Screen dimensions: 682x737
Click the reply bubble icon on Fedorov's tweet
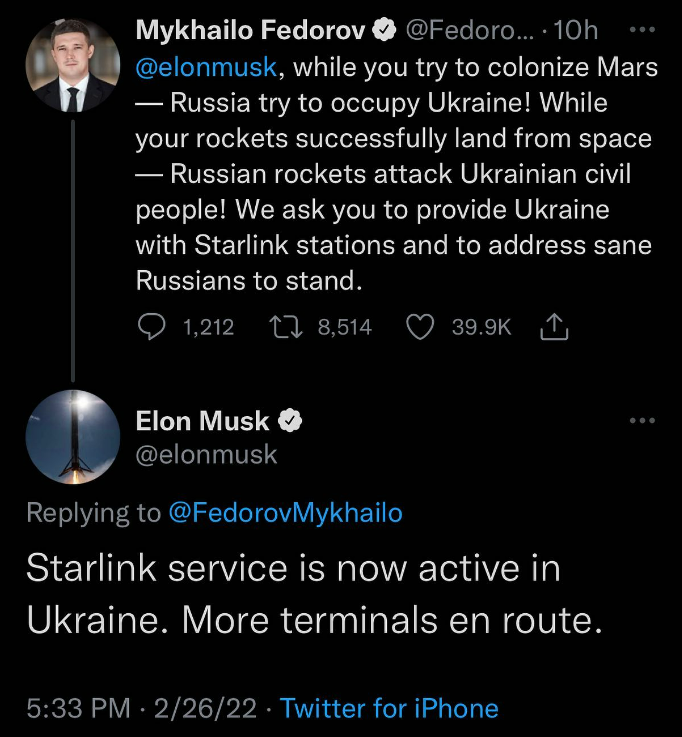[x=150, y=327]
